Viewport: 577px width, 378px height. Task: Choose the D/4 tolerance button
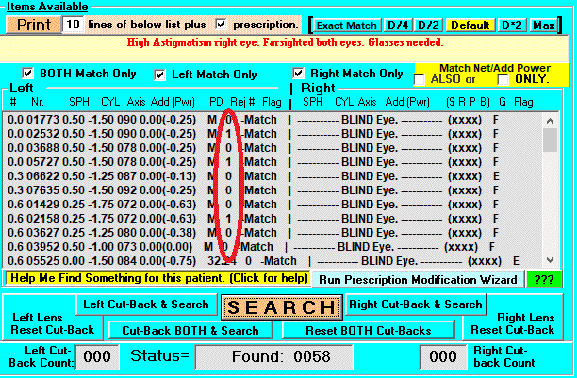click(x=398, y=25)
